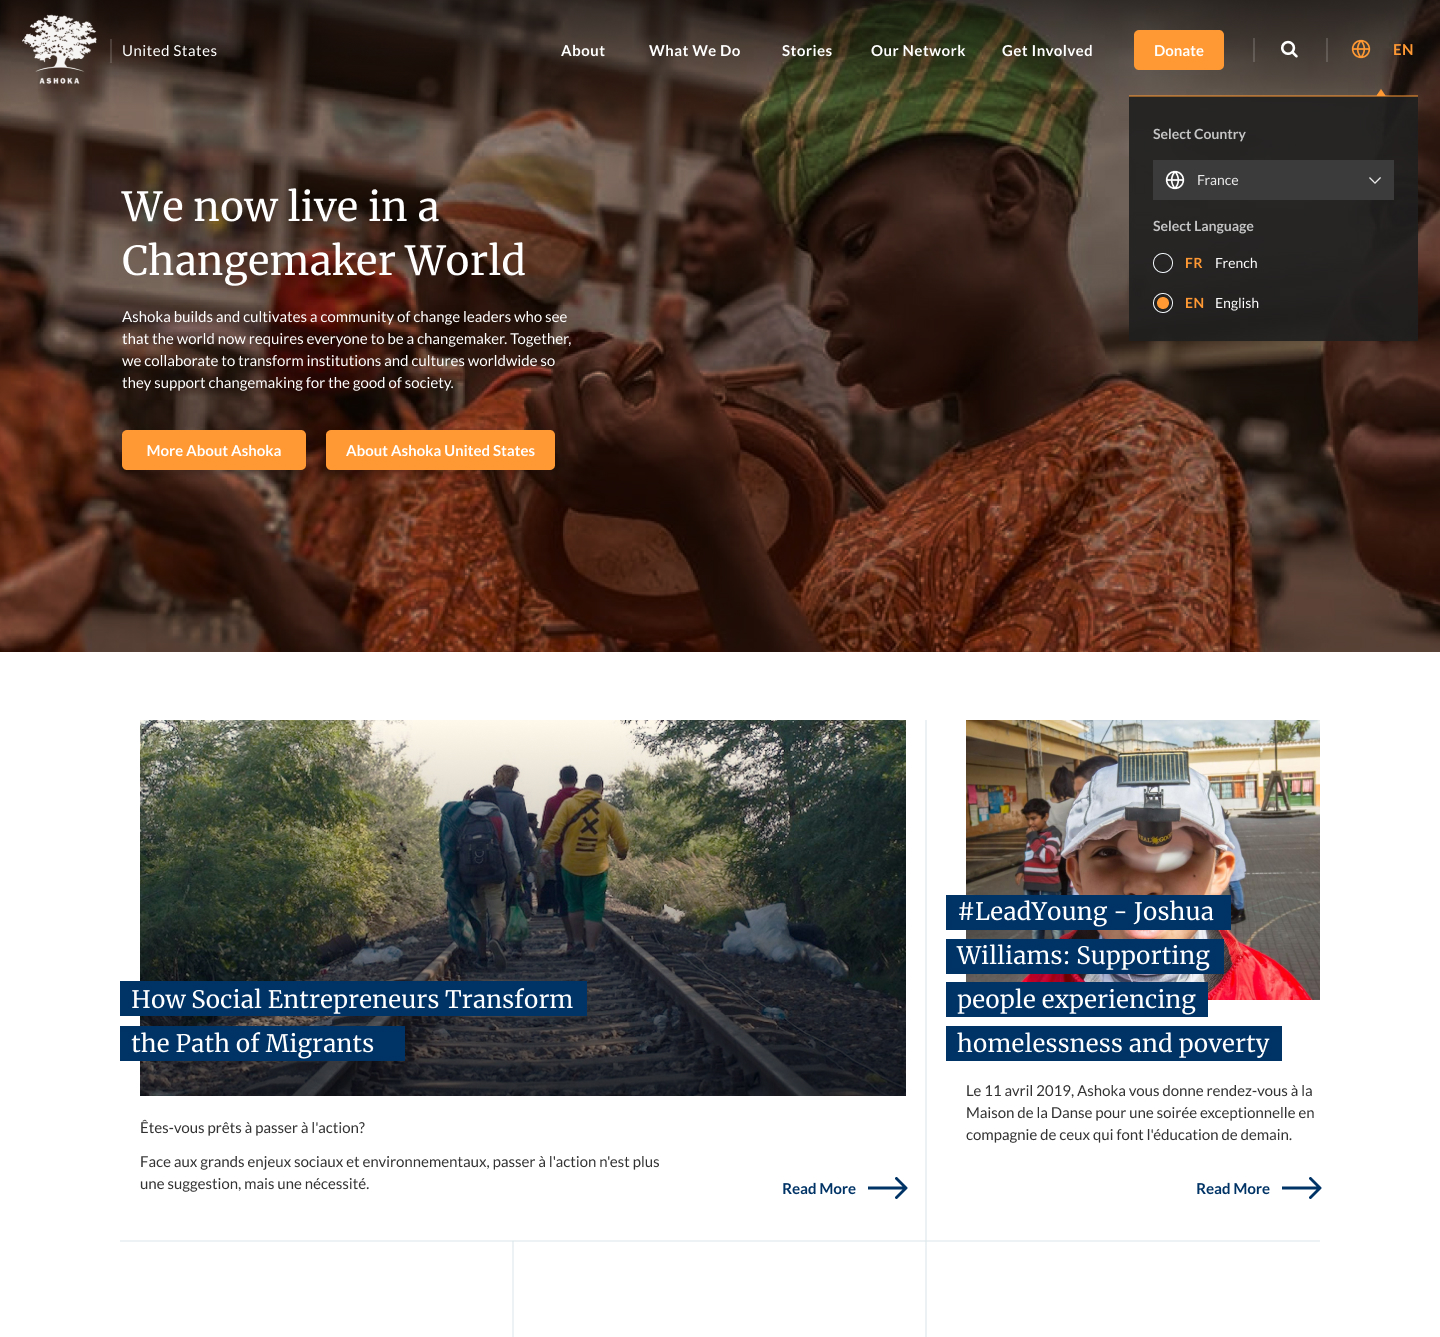Image resolution: width=1440 pixels, height=1337 pixels.
Task: Click the orange Donate button
Action: point(1179,50)
